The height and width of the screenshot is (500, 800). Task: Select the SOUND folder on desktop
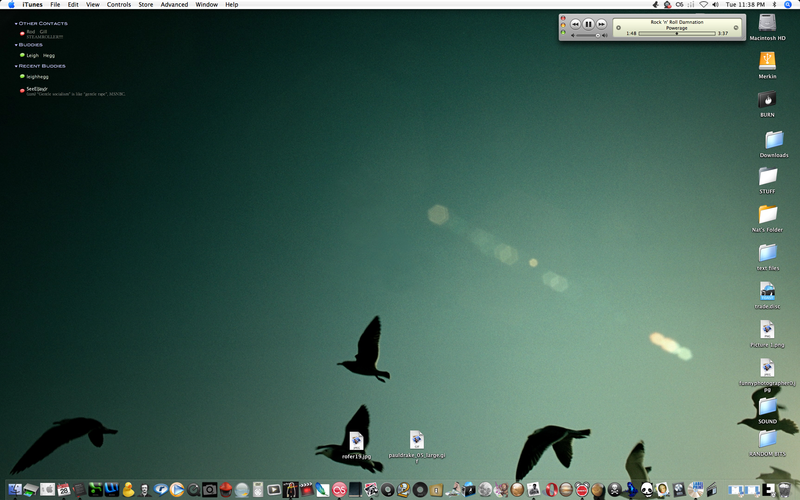pyautogui.click(x=767, y=407)
